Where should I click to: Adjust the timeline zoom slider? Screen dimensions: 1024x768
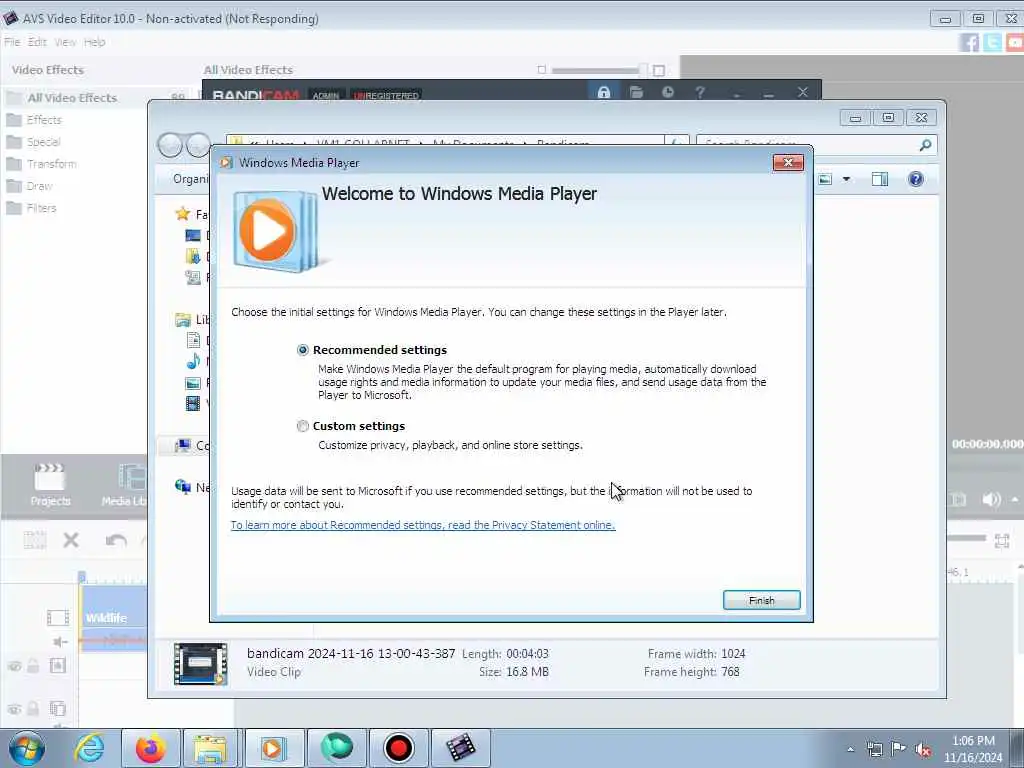967,538
